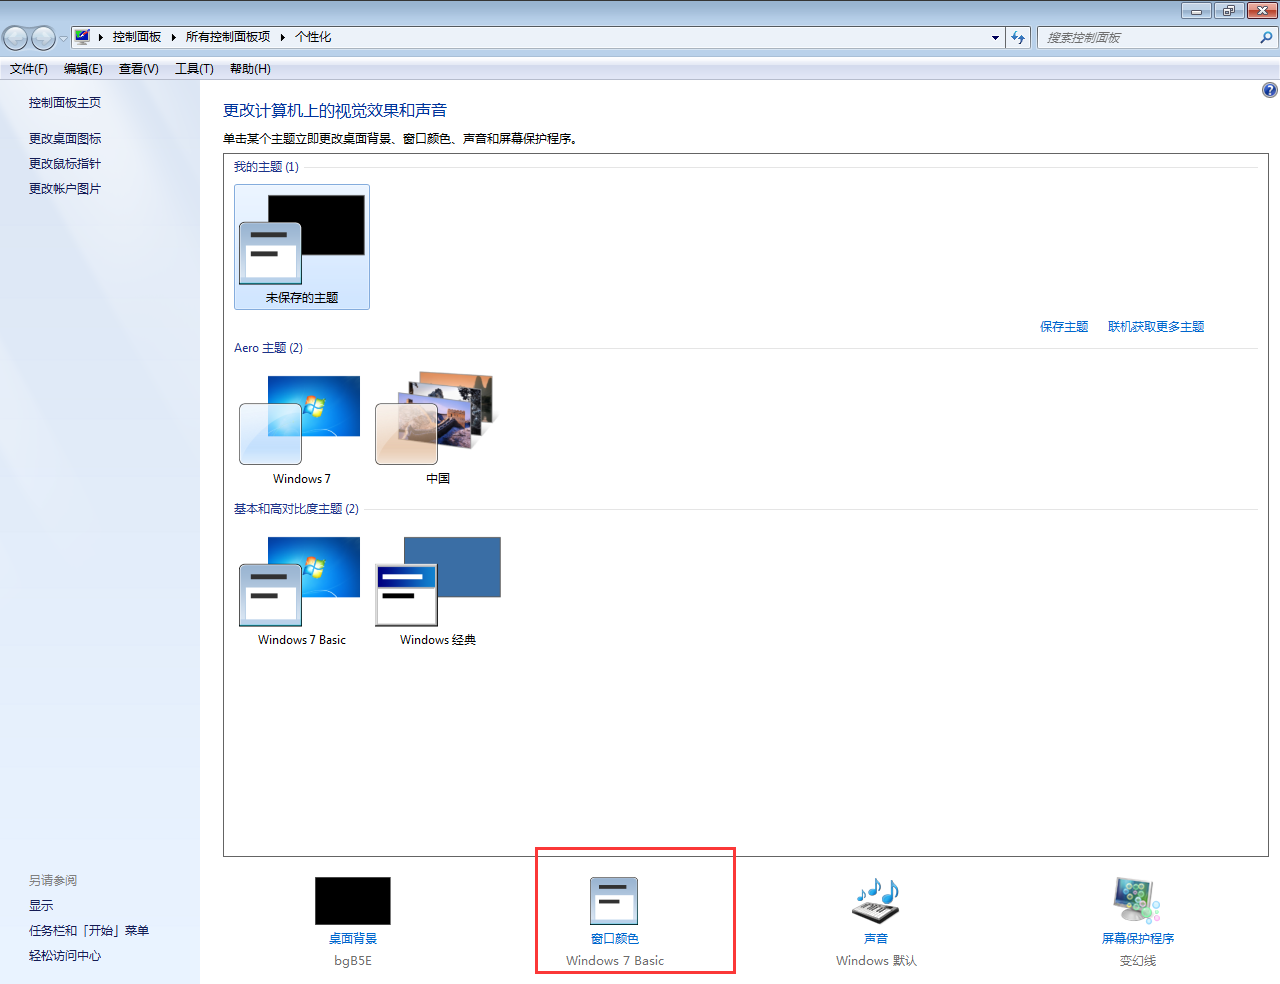Image resolution: width=1280 pixels, height=984 pixels.
Task: Click 联机获取更多主题 link
Action: (1156, 327)
